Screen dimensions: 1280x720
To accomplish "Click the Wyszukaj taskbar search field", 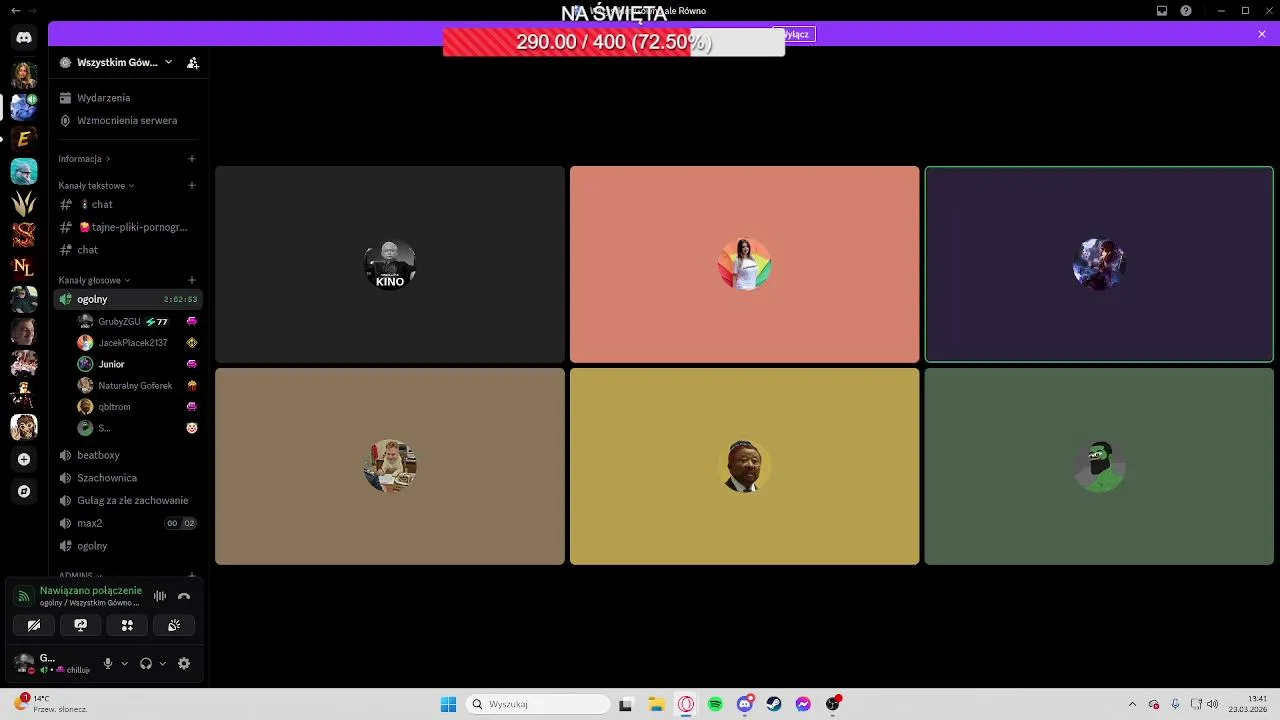I will point(540,704).
